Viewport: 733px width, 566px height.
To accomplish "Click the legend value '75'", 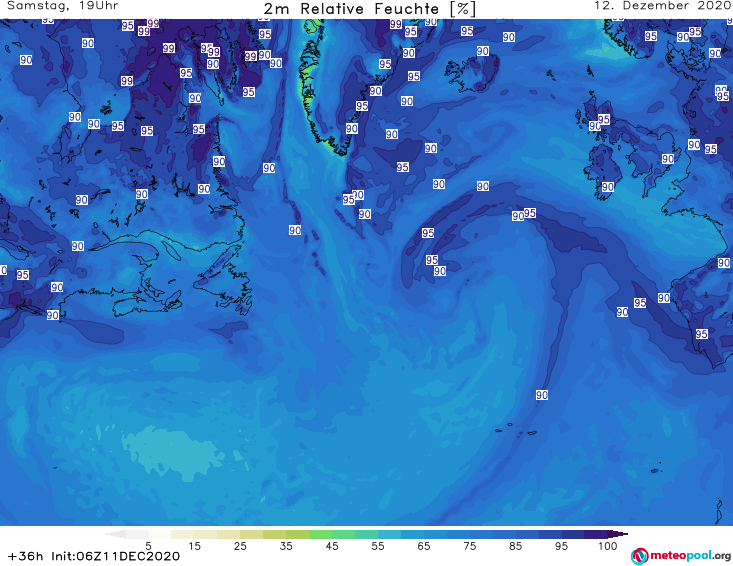I will 469,546.
